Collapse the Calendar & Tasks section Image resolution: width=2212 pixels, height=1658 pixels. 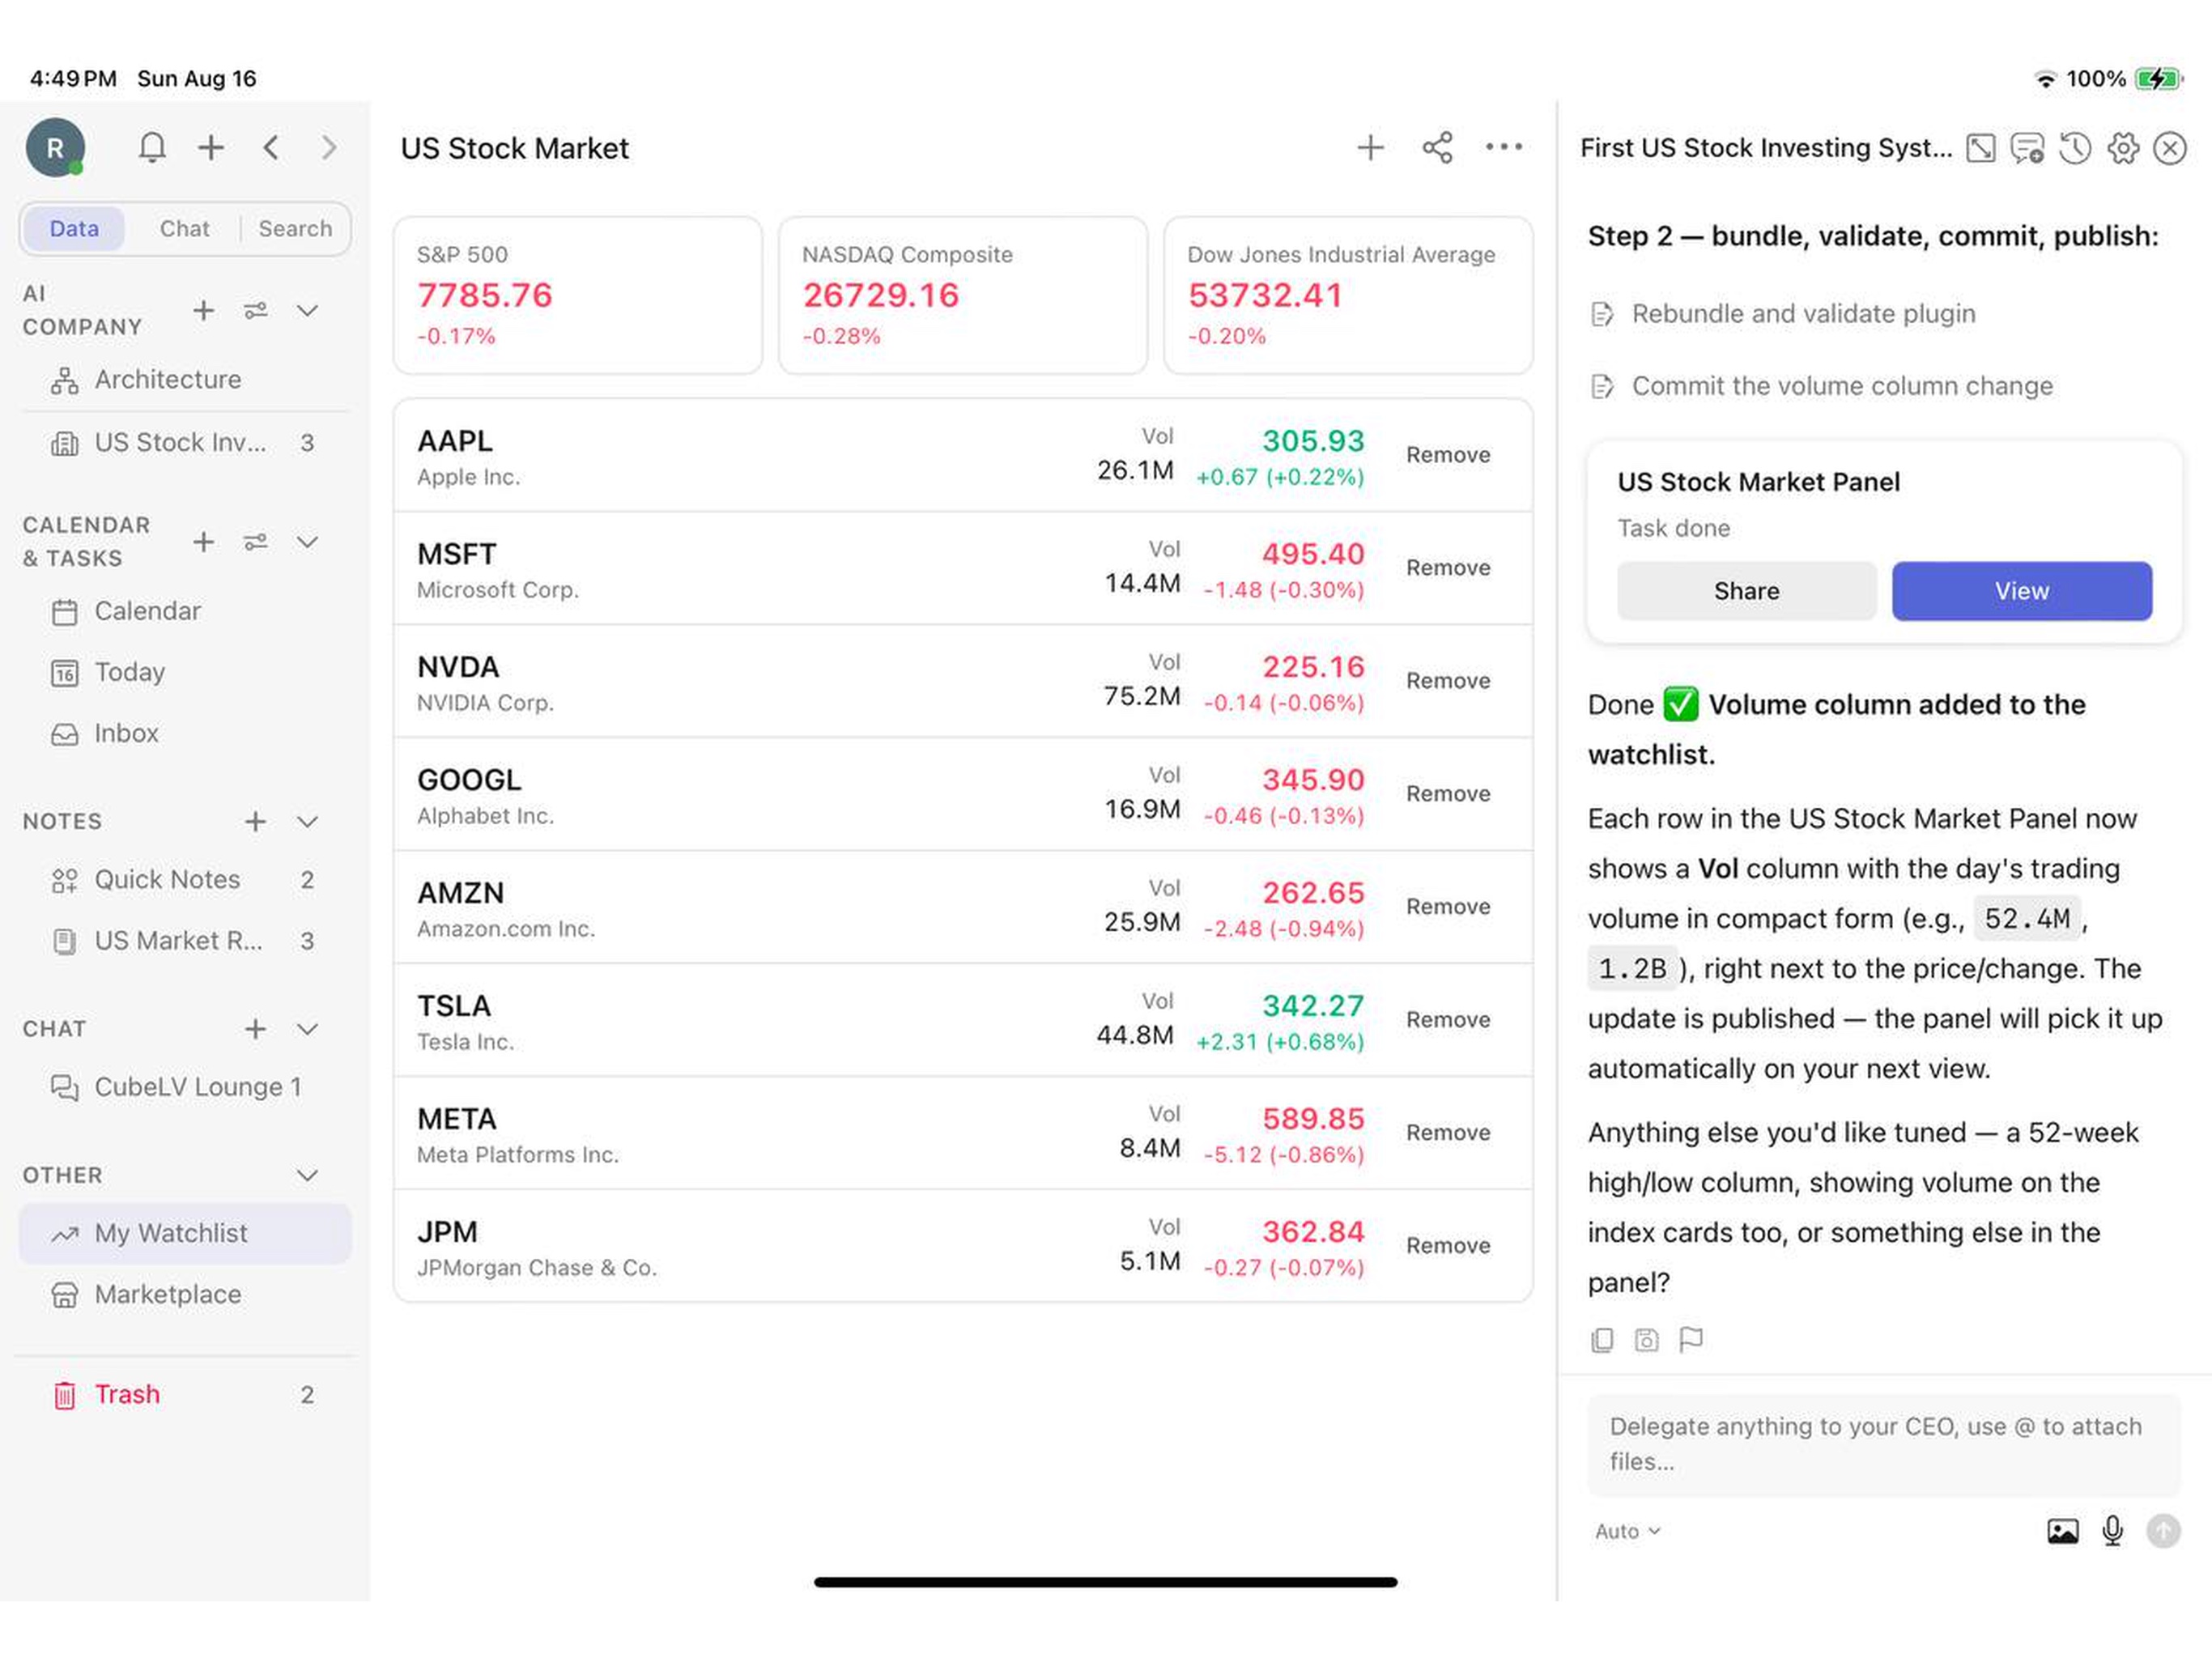(308, 542)
